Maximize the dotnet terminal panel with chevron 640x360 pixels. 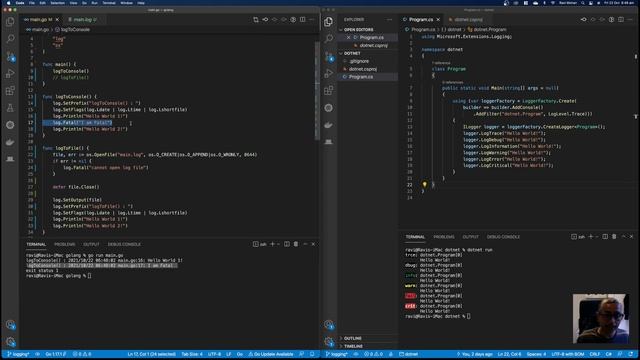coord(623,236)
